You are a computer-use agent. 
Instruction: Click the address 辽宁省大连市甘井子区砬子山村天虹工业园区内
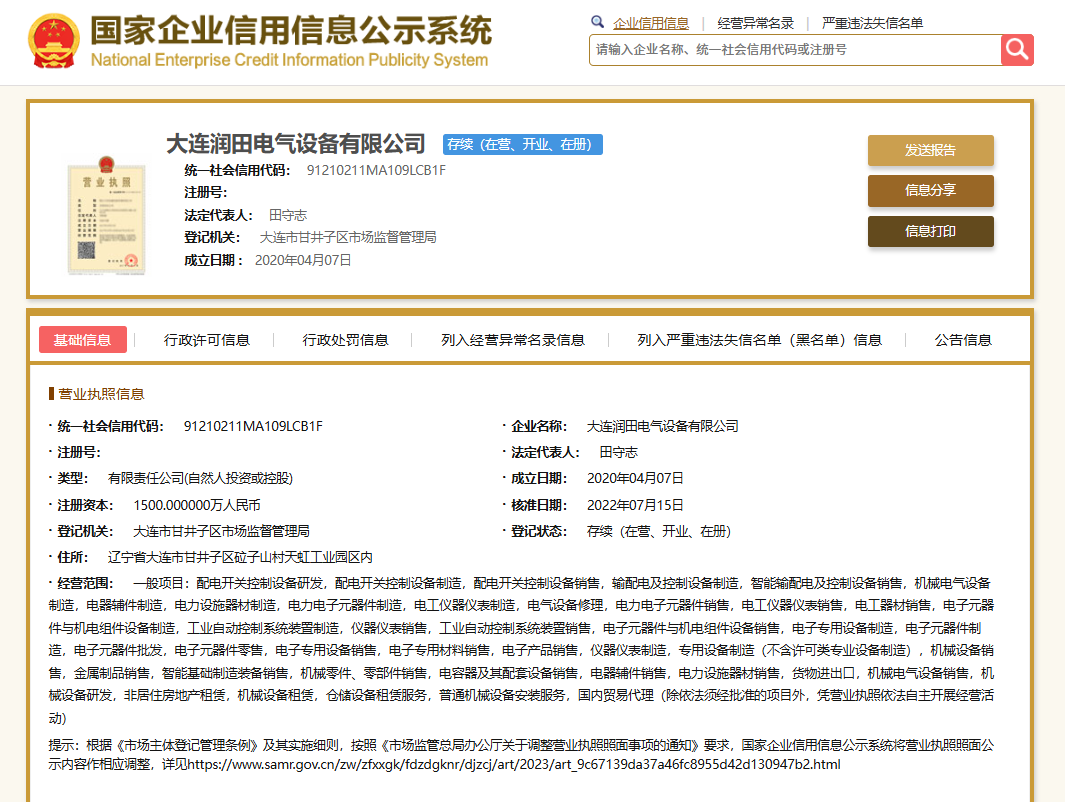pyautogui.click(x=240, y=558)
